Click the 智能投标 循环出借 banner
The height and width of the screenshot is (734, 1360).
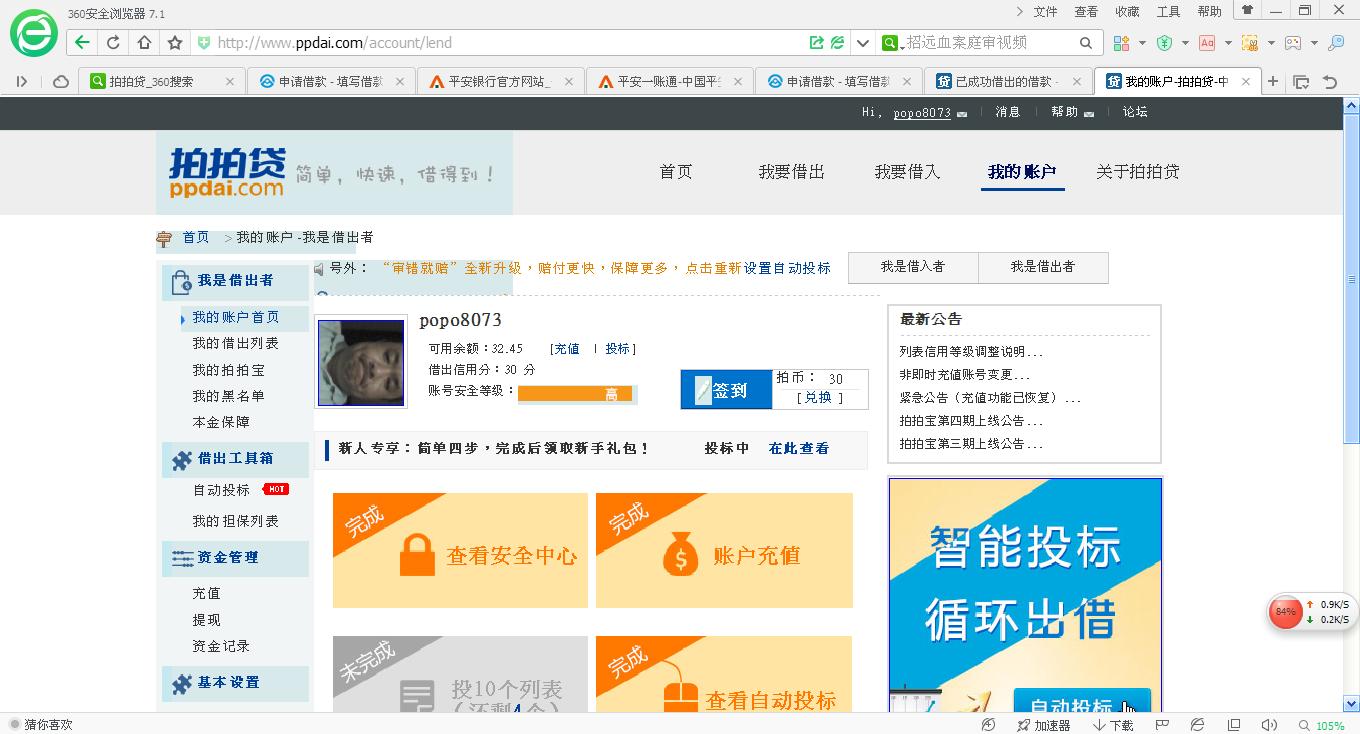click(1025, 595)
